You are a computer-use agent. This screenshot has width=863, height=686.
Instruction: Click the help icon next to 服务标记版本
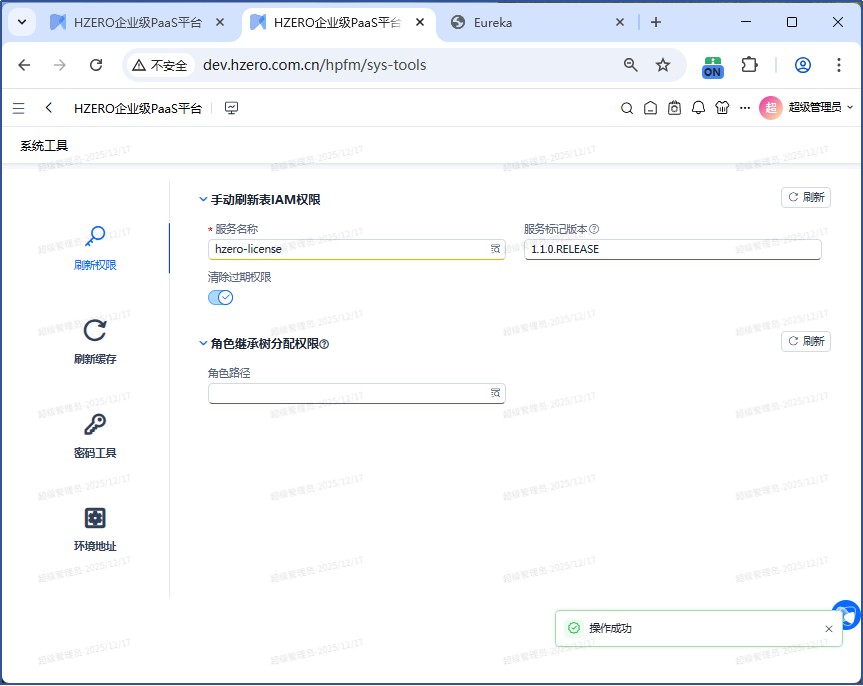594,229
